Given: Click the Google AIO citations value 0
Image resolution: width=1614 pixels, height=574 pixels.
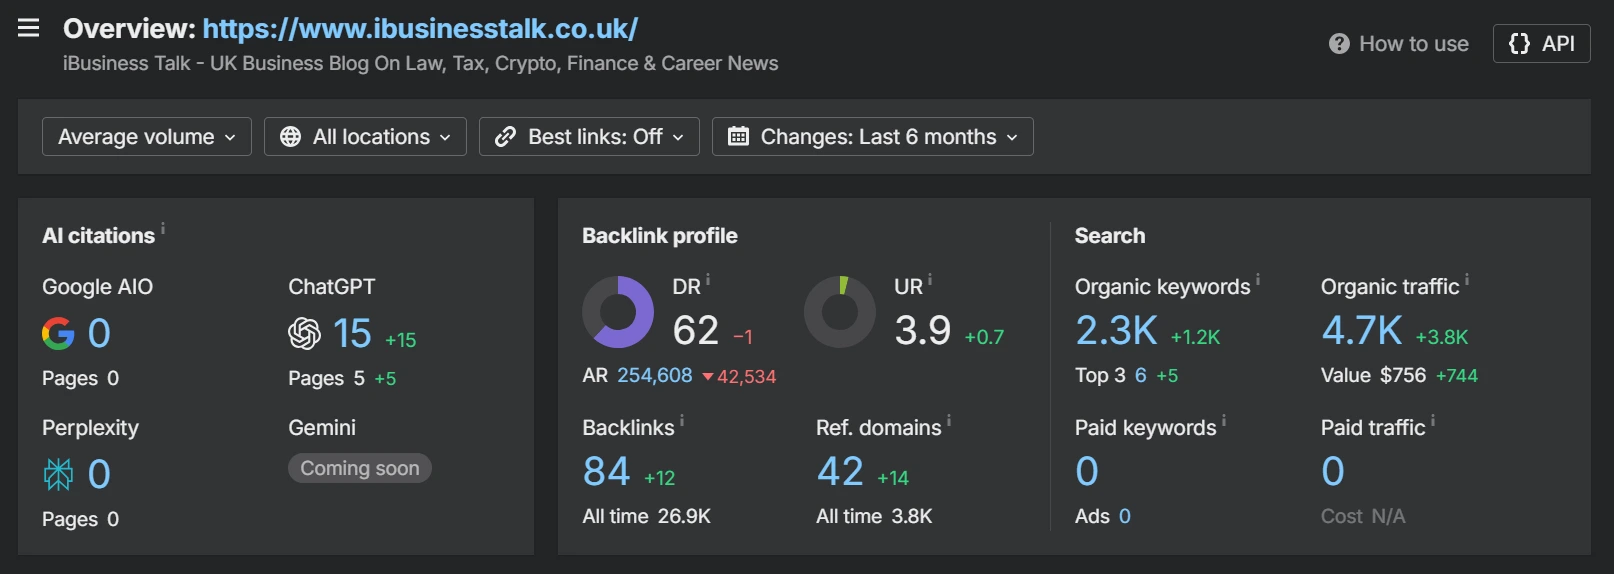Looking at the screenshot, I should point(99,333).
